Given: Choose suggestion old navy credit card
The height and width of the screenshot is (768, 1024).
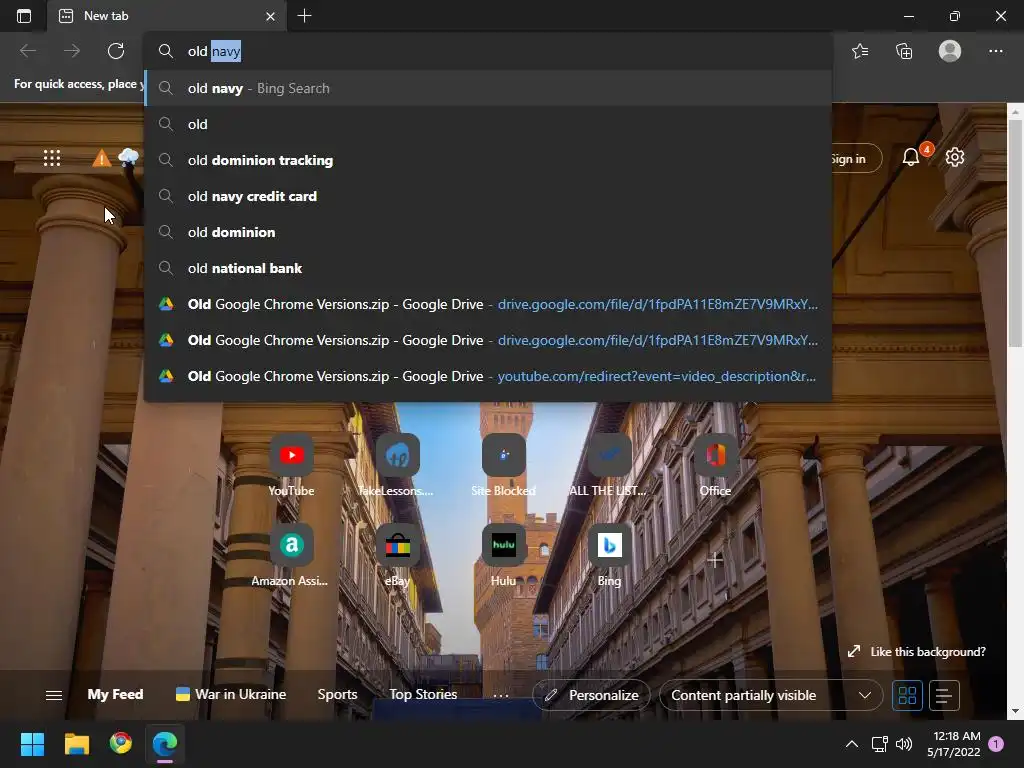Looking at the screenshot, I should coord(487,196).
